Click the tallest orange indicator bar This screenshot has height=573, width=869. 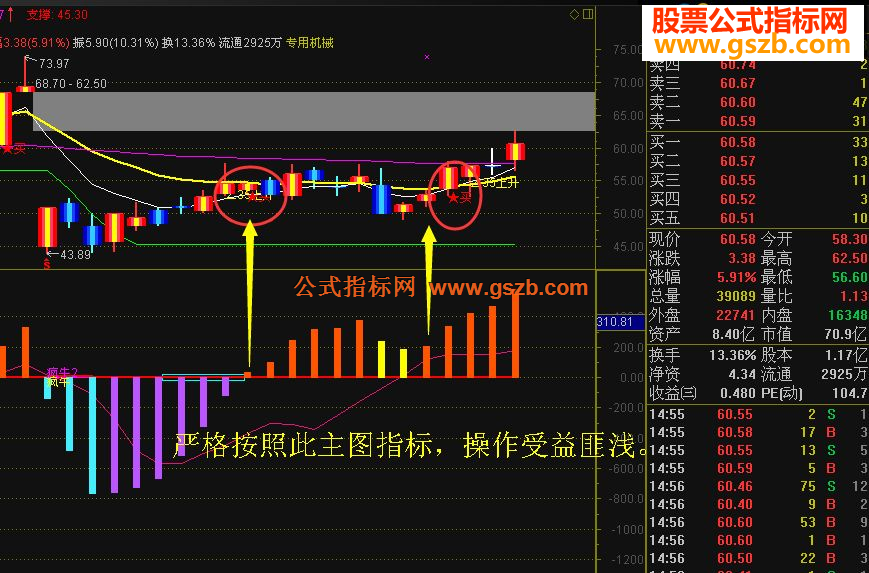pyautogui.click(x=515, y=335)
